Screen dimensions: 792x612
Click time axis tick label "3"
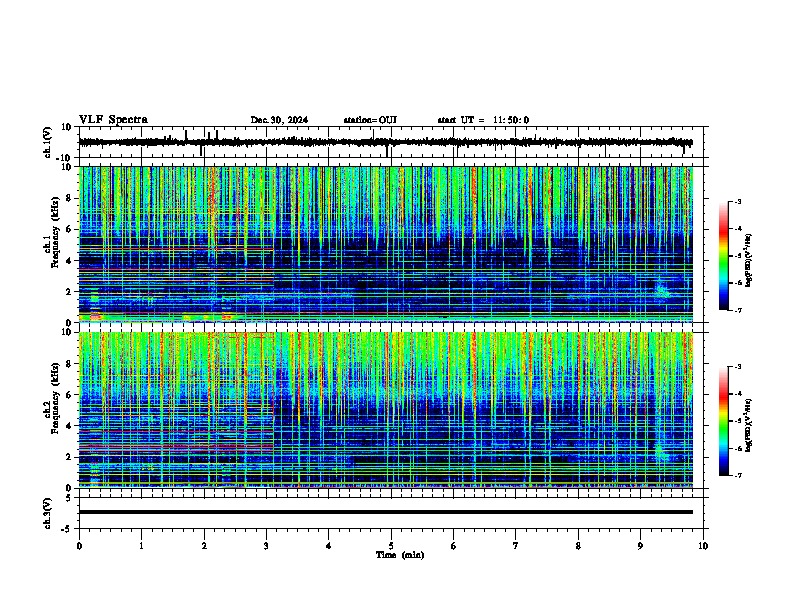click(266, 546)
